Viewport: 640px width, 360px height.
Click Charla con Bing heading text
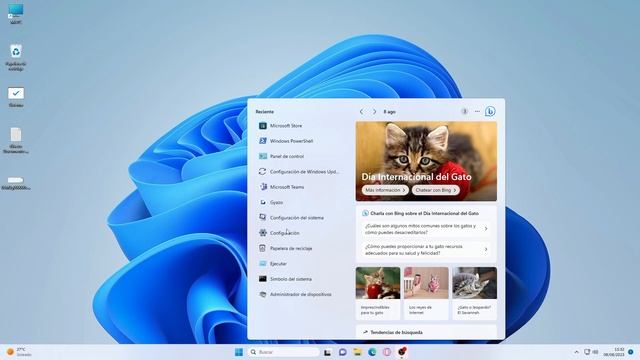click(424, 213)
